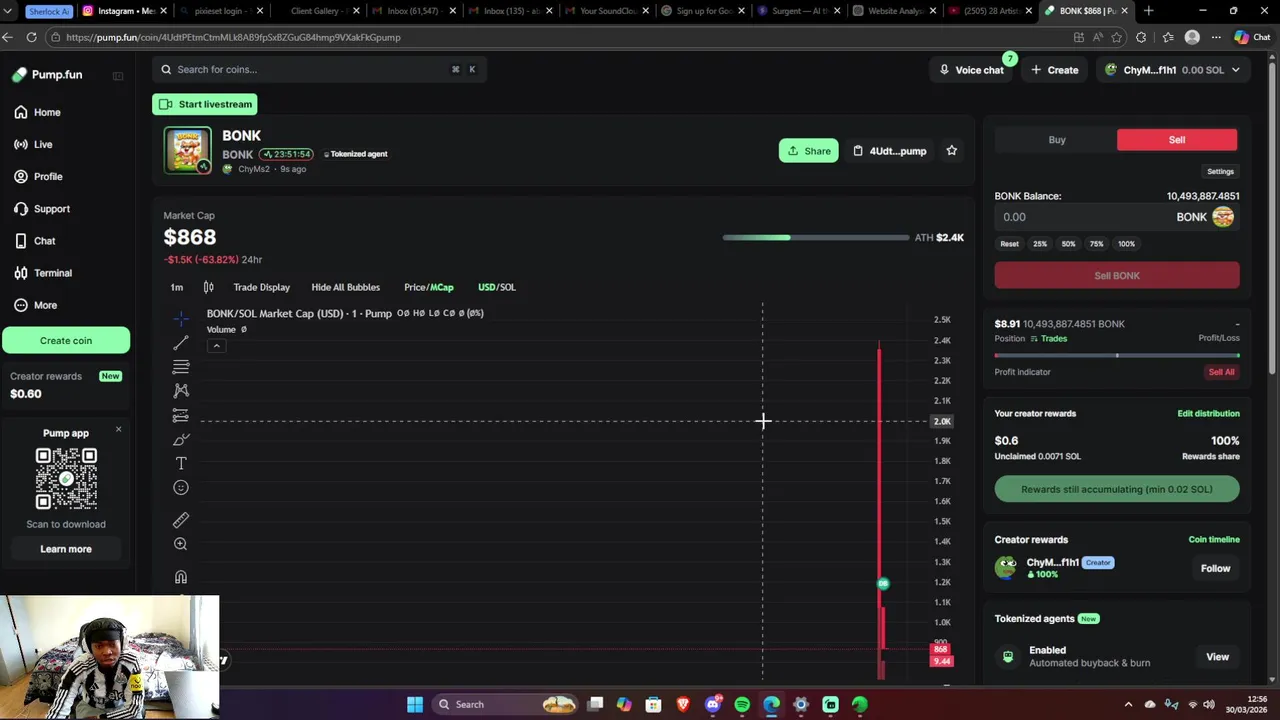Select the brush drawing tool

181,439
